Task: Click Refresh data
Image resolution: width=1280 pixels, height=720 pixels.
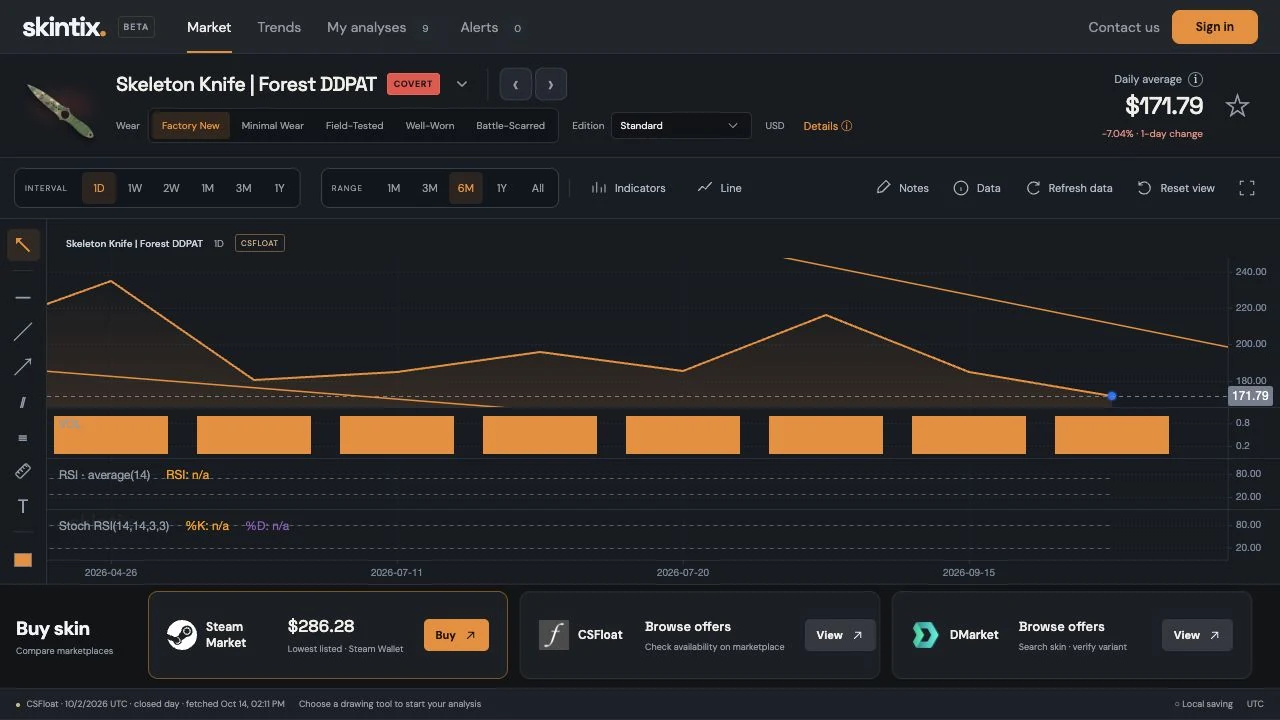Action: [x=1069, y=188]
